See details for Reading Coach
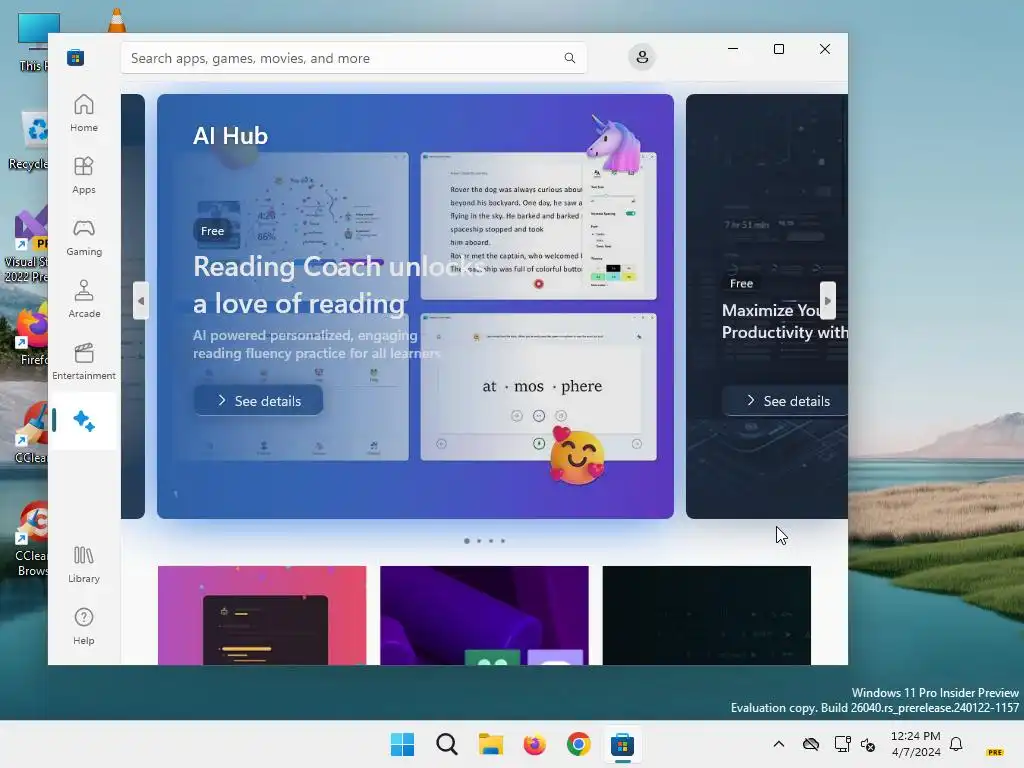Image resolution: width=1024 pixels, height=768 pixels. [x=259, y=400]
